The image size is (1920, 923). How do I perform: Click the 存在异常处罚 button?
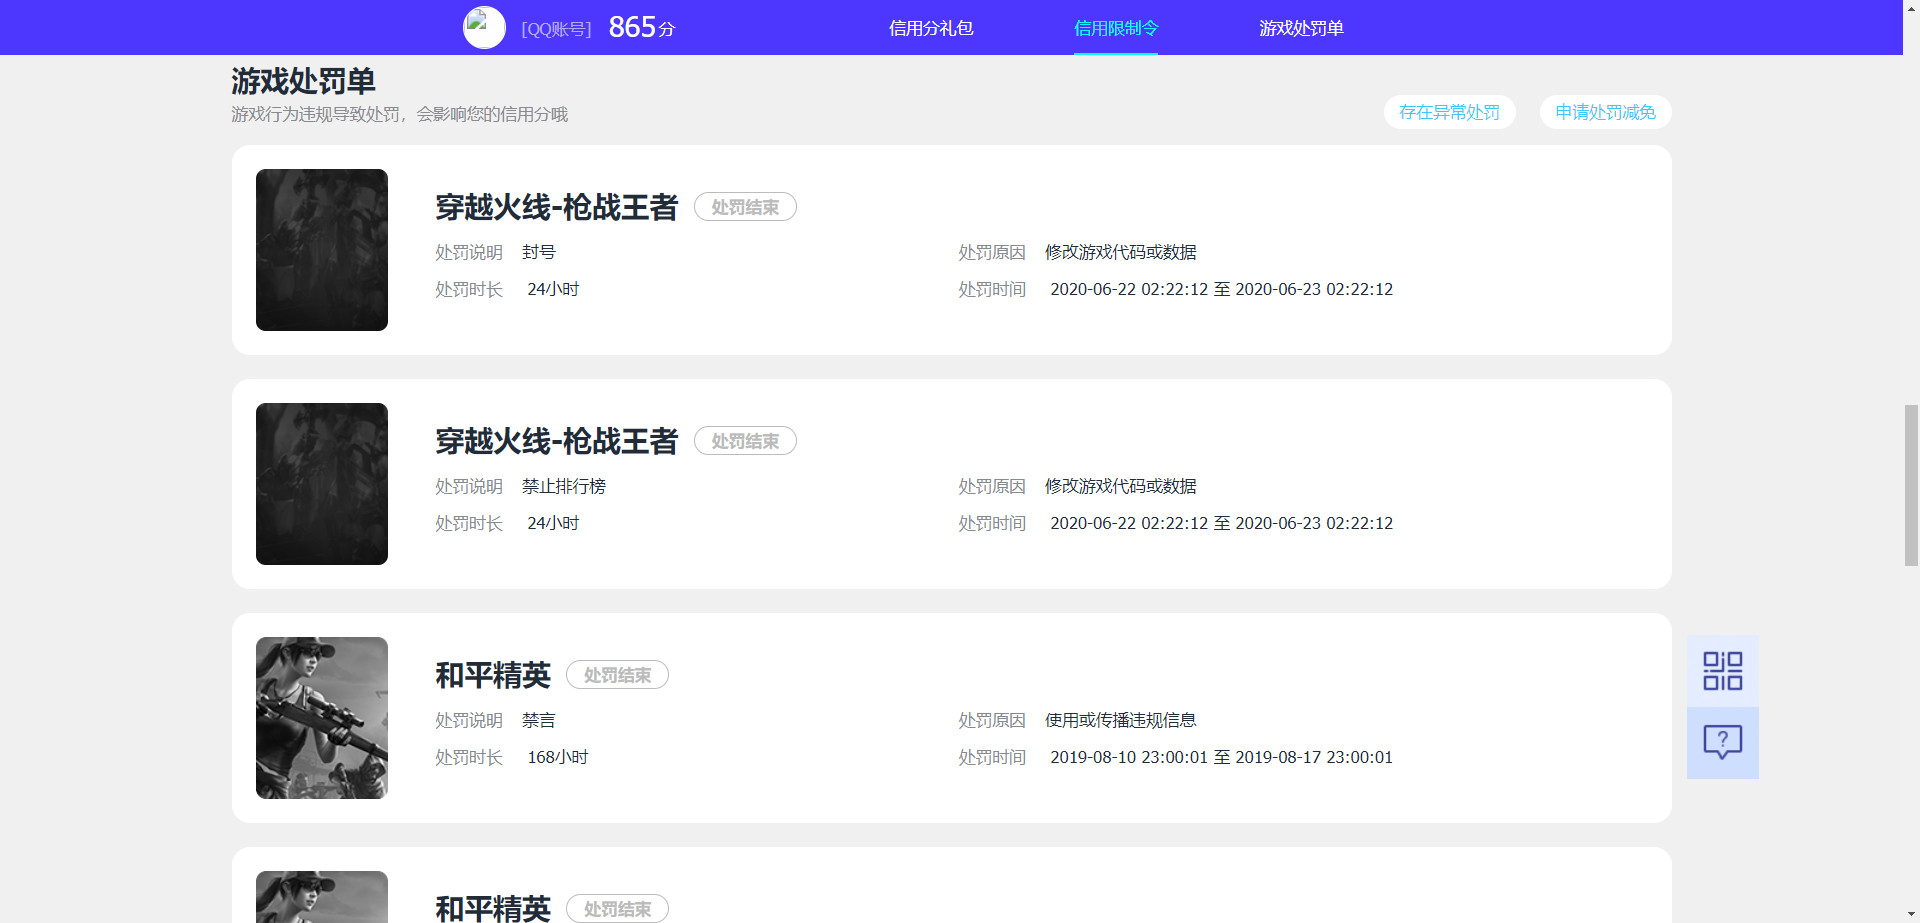(1449, 112)
